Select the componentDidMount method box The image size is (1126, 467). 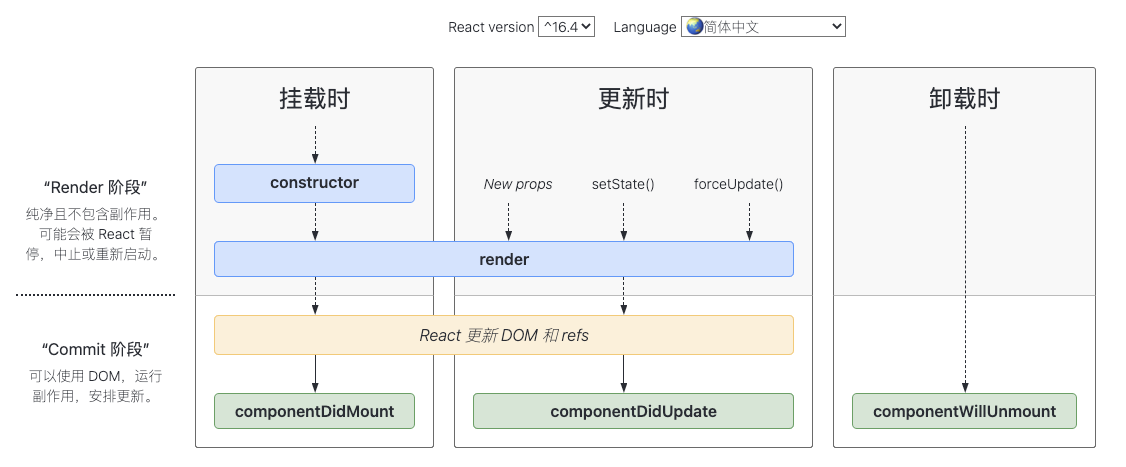(315, 411)
